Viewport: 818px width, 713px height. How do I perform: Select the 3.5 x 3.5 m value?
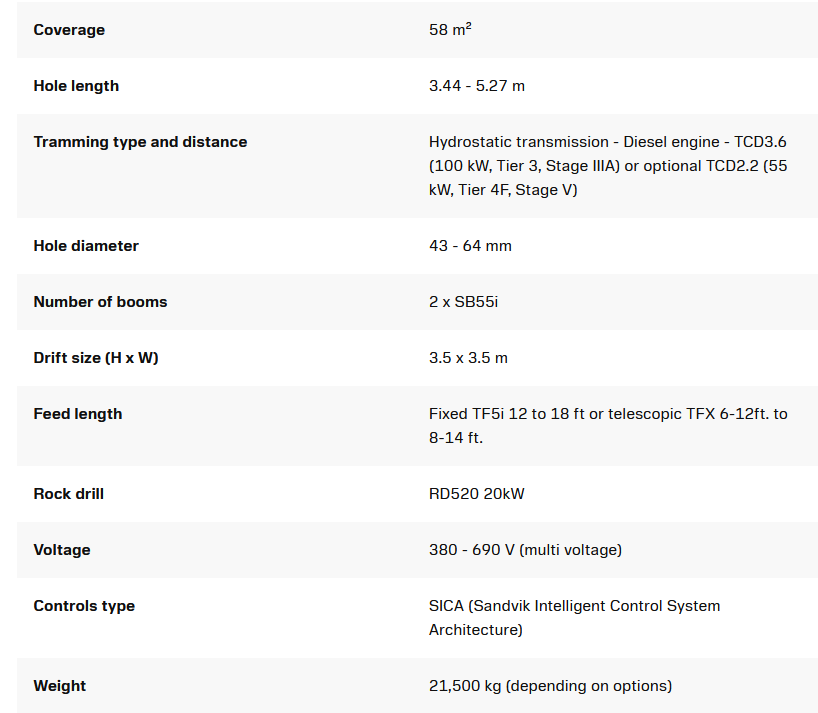[x=468, y=358]
